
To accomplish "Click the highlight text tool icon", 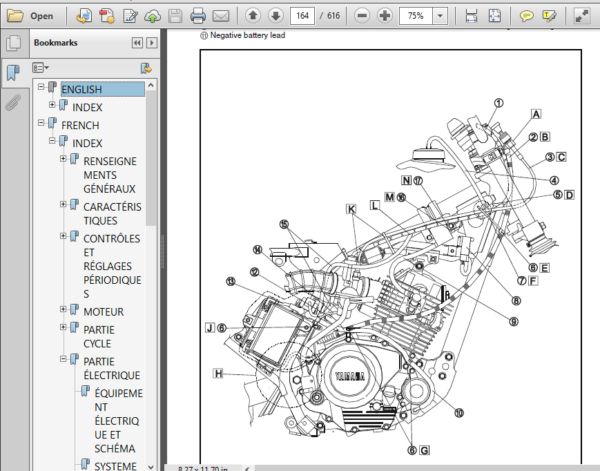I will 549,16.
